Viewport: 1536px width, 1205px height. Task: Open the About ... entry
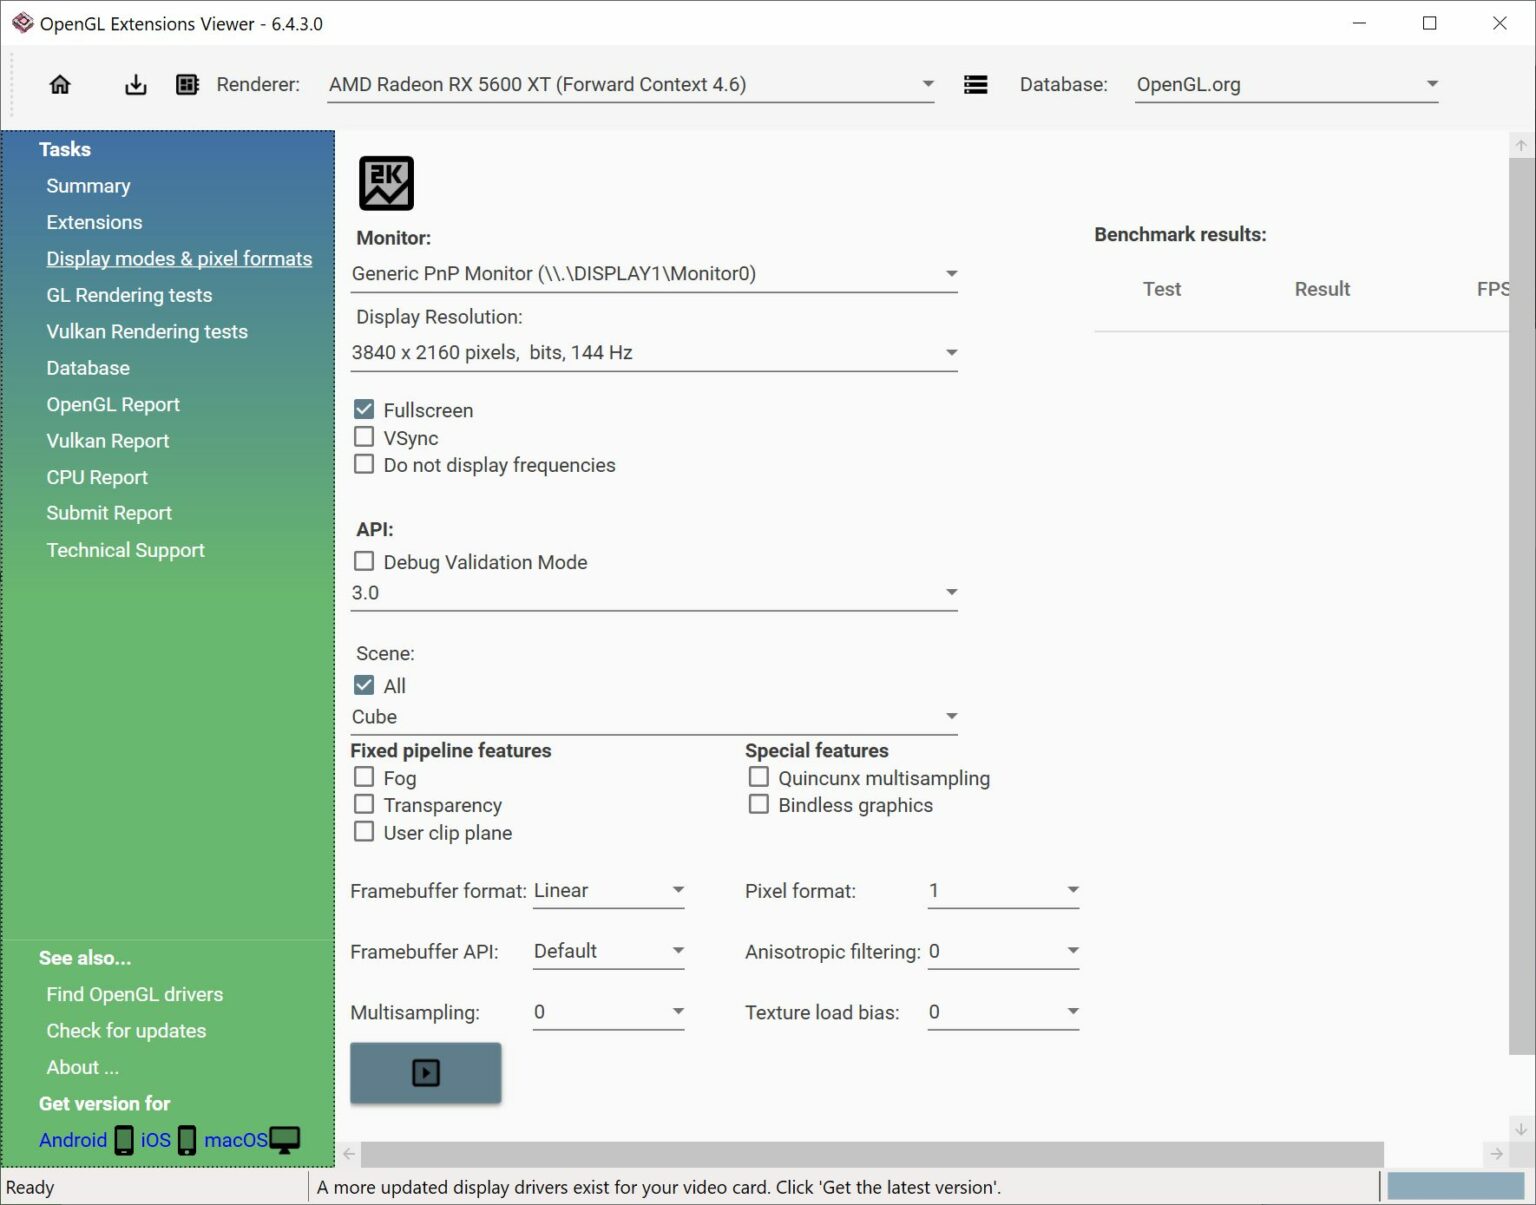[x=82, y=1067]
